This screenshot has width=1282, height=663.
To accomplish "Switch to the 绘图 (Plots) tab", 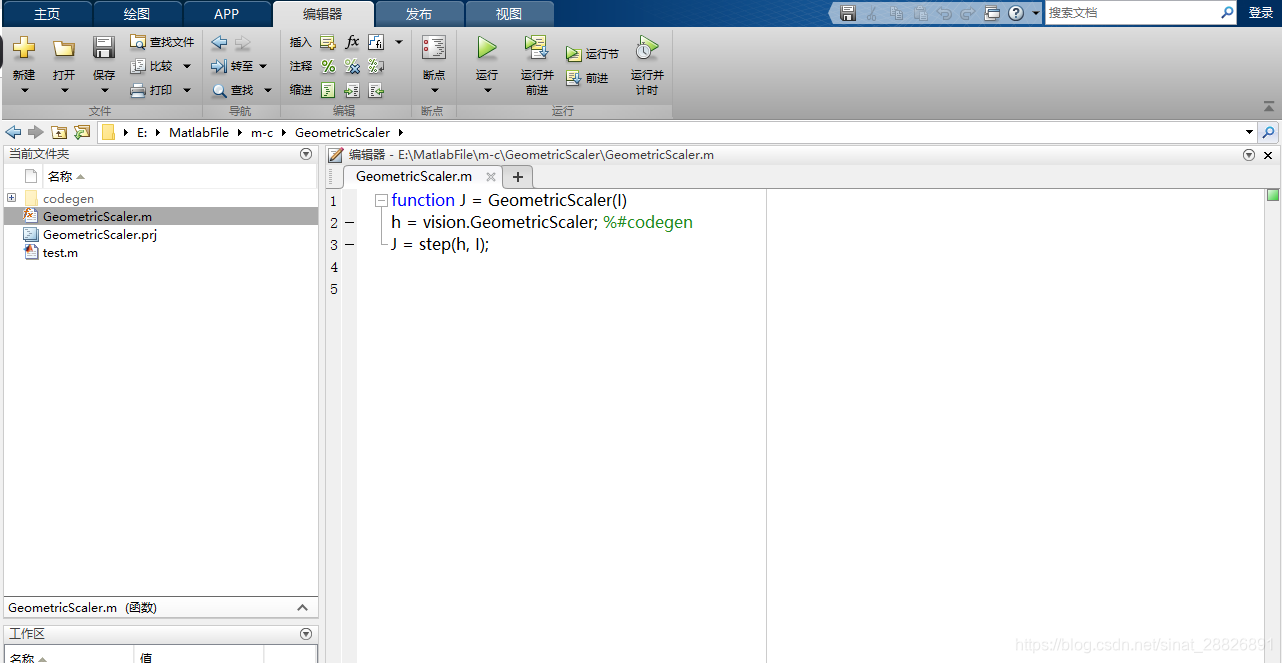I will click(x=138, y=14).
